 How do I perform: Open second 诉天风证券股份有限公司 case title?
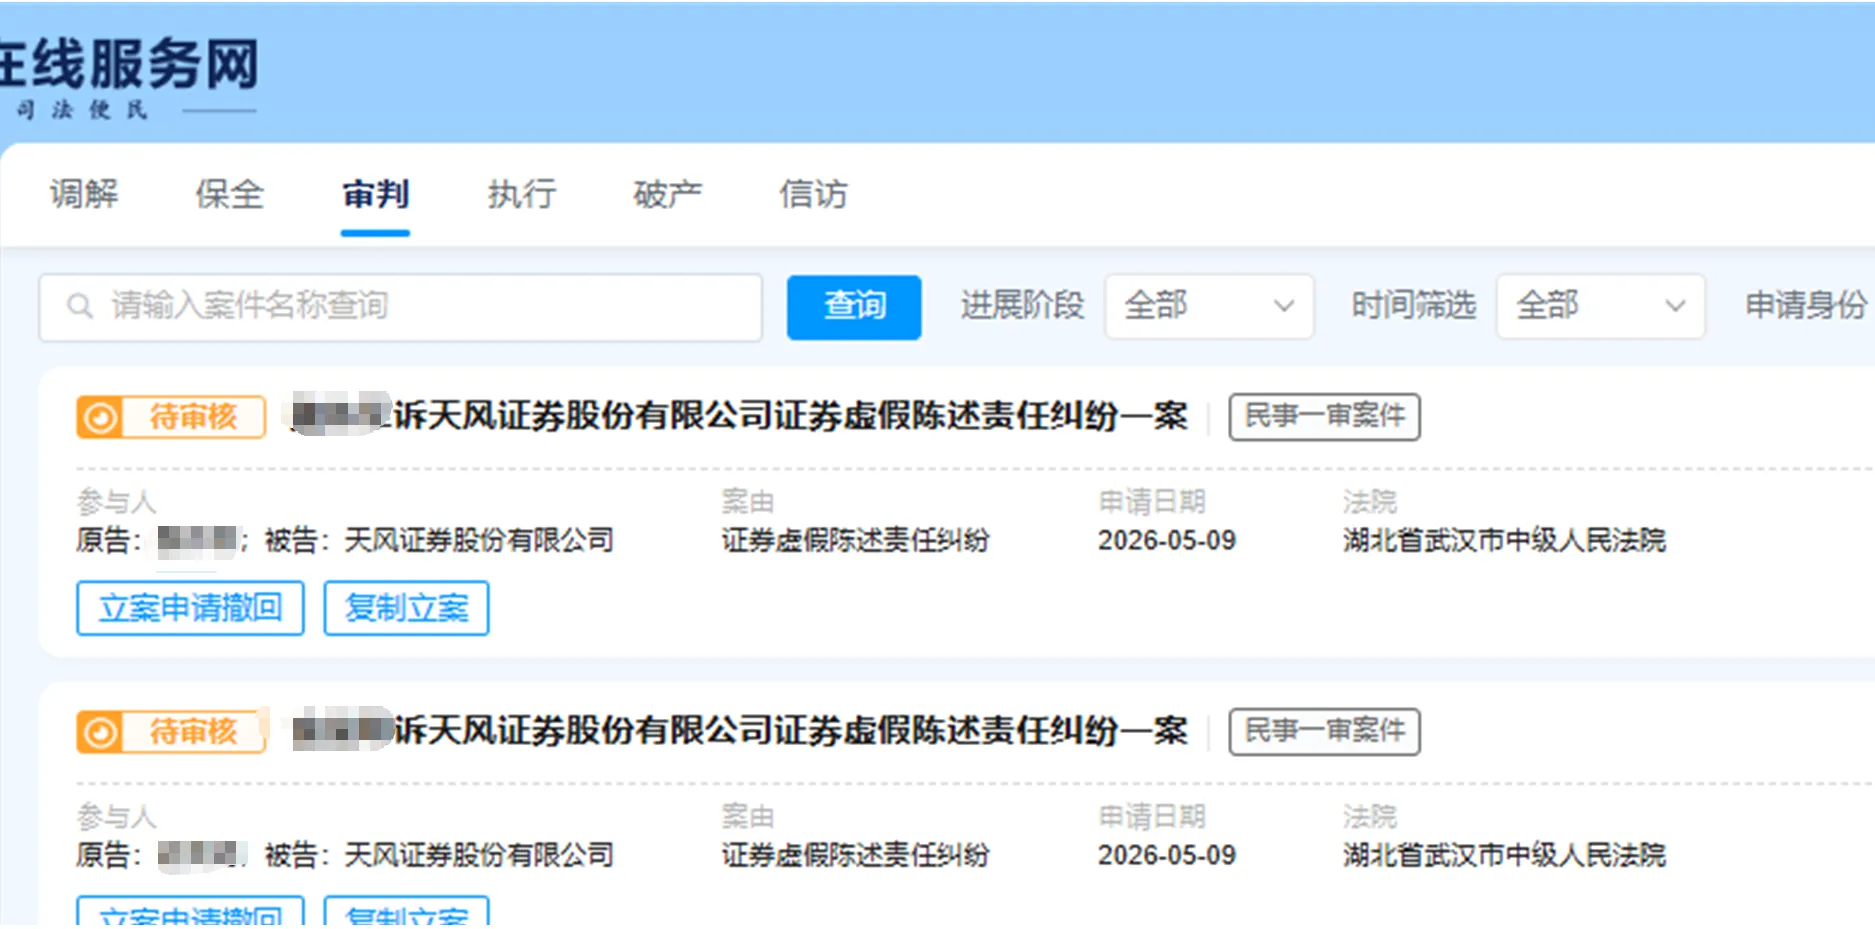click(x=739, y=730)
